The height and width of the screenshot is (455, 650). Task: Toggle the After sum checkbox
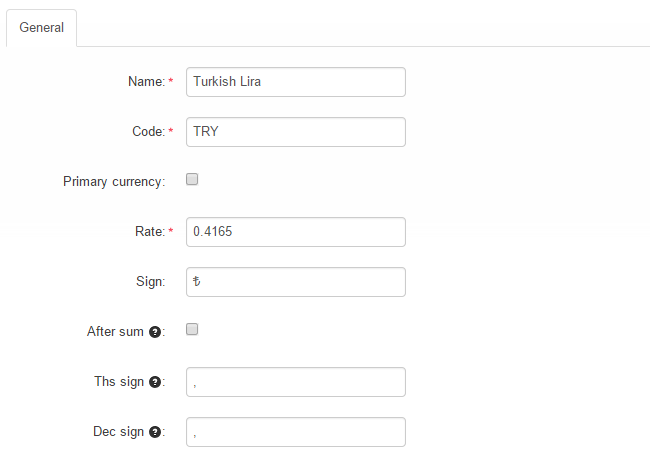point(193,329)
